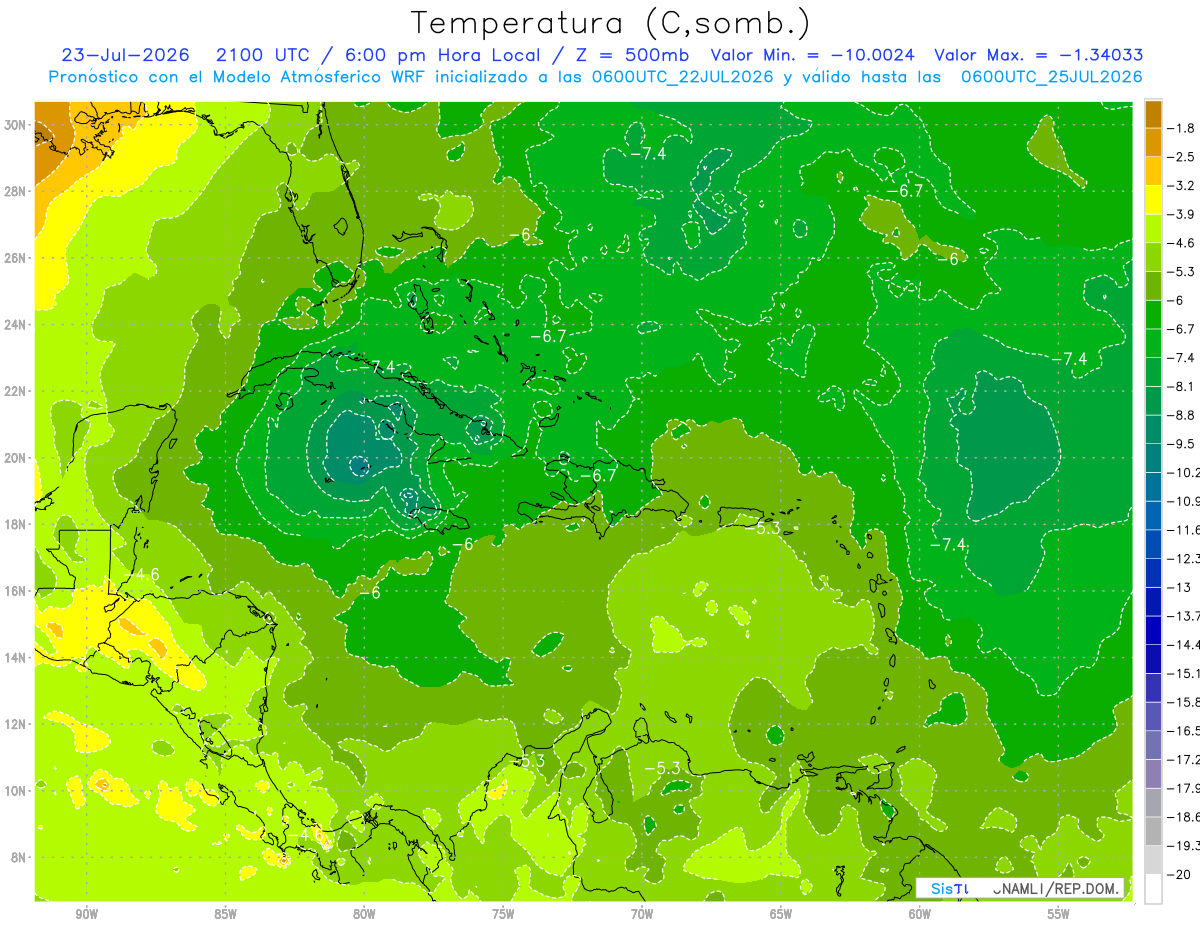1200x927 pixels.
Task: Click the '-7.4' contour label near 29N 70W
Action: 647,153
